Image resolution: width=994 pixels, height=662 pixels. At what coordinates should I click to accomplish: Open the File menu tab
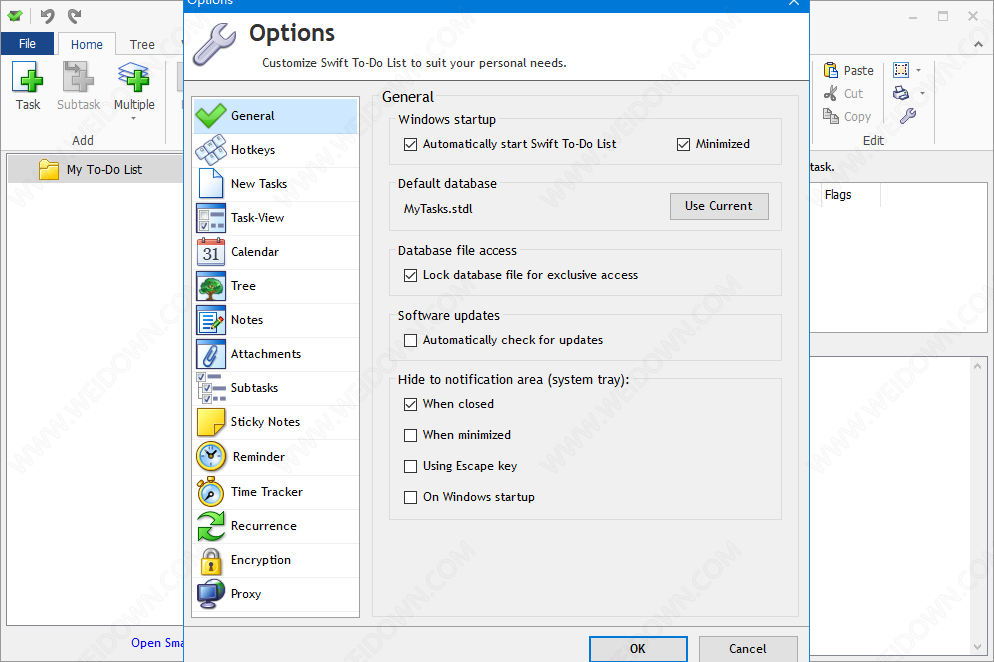(27, 44)
